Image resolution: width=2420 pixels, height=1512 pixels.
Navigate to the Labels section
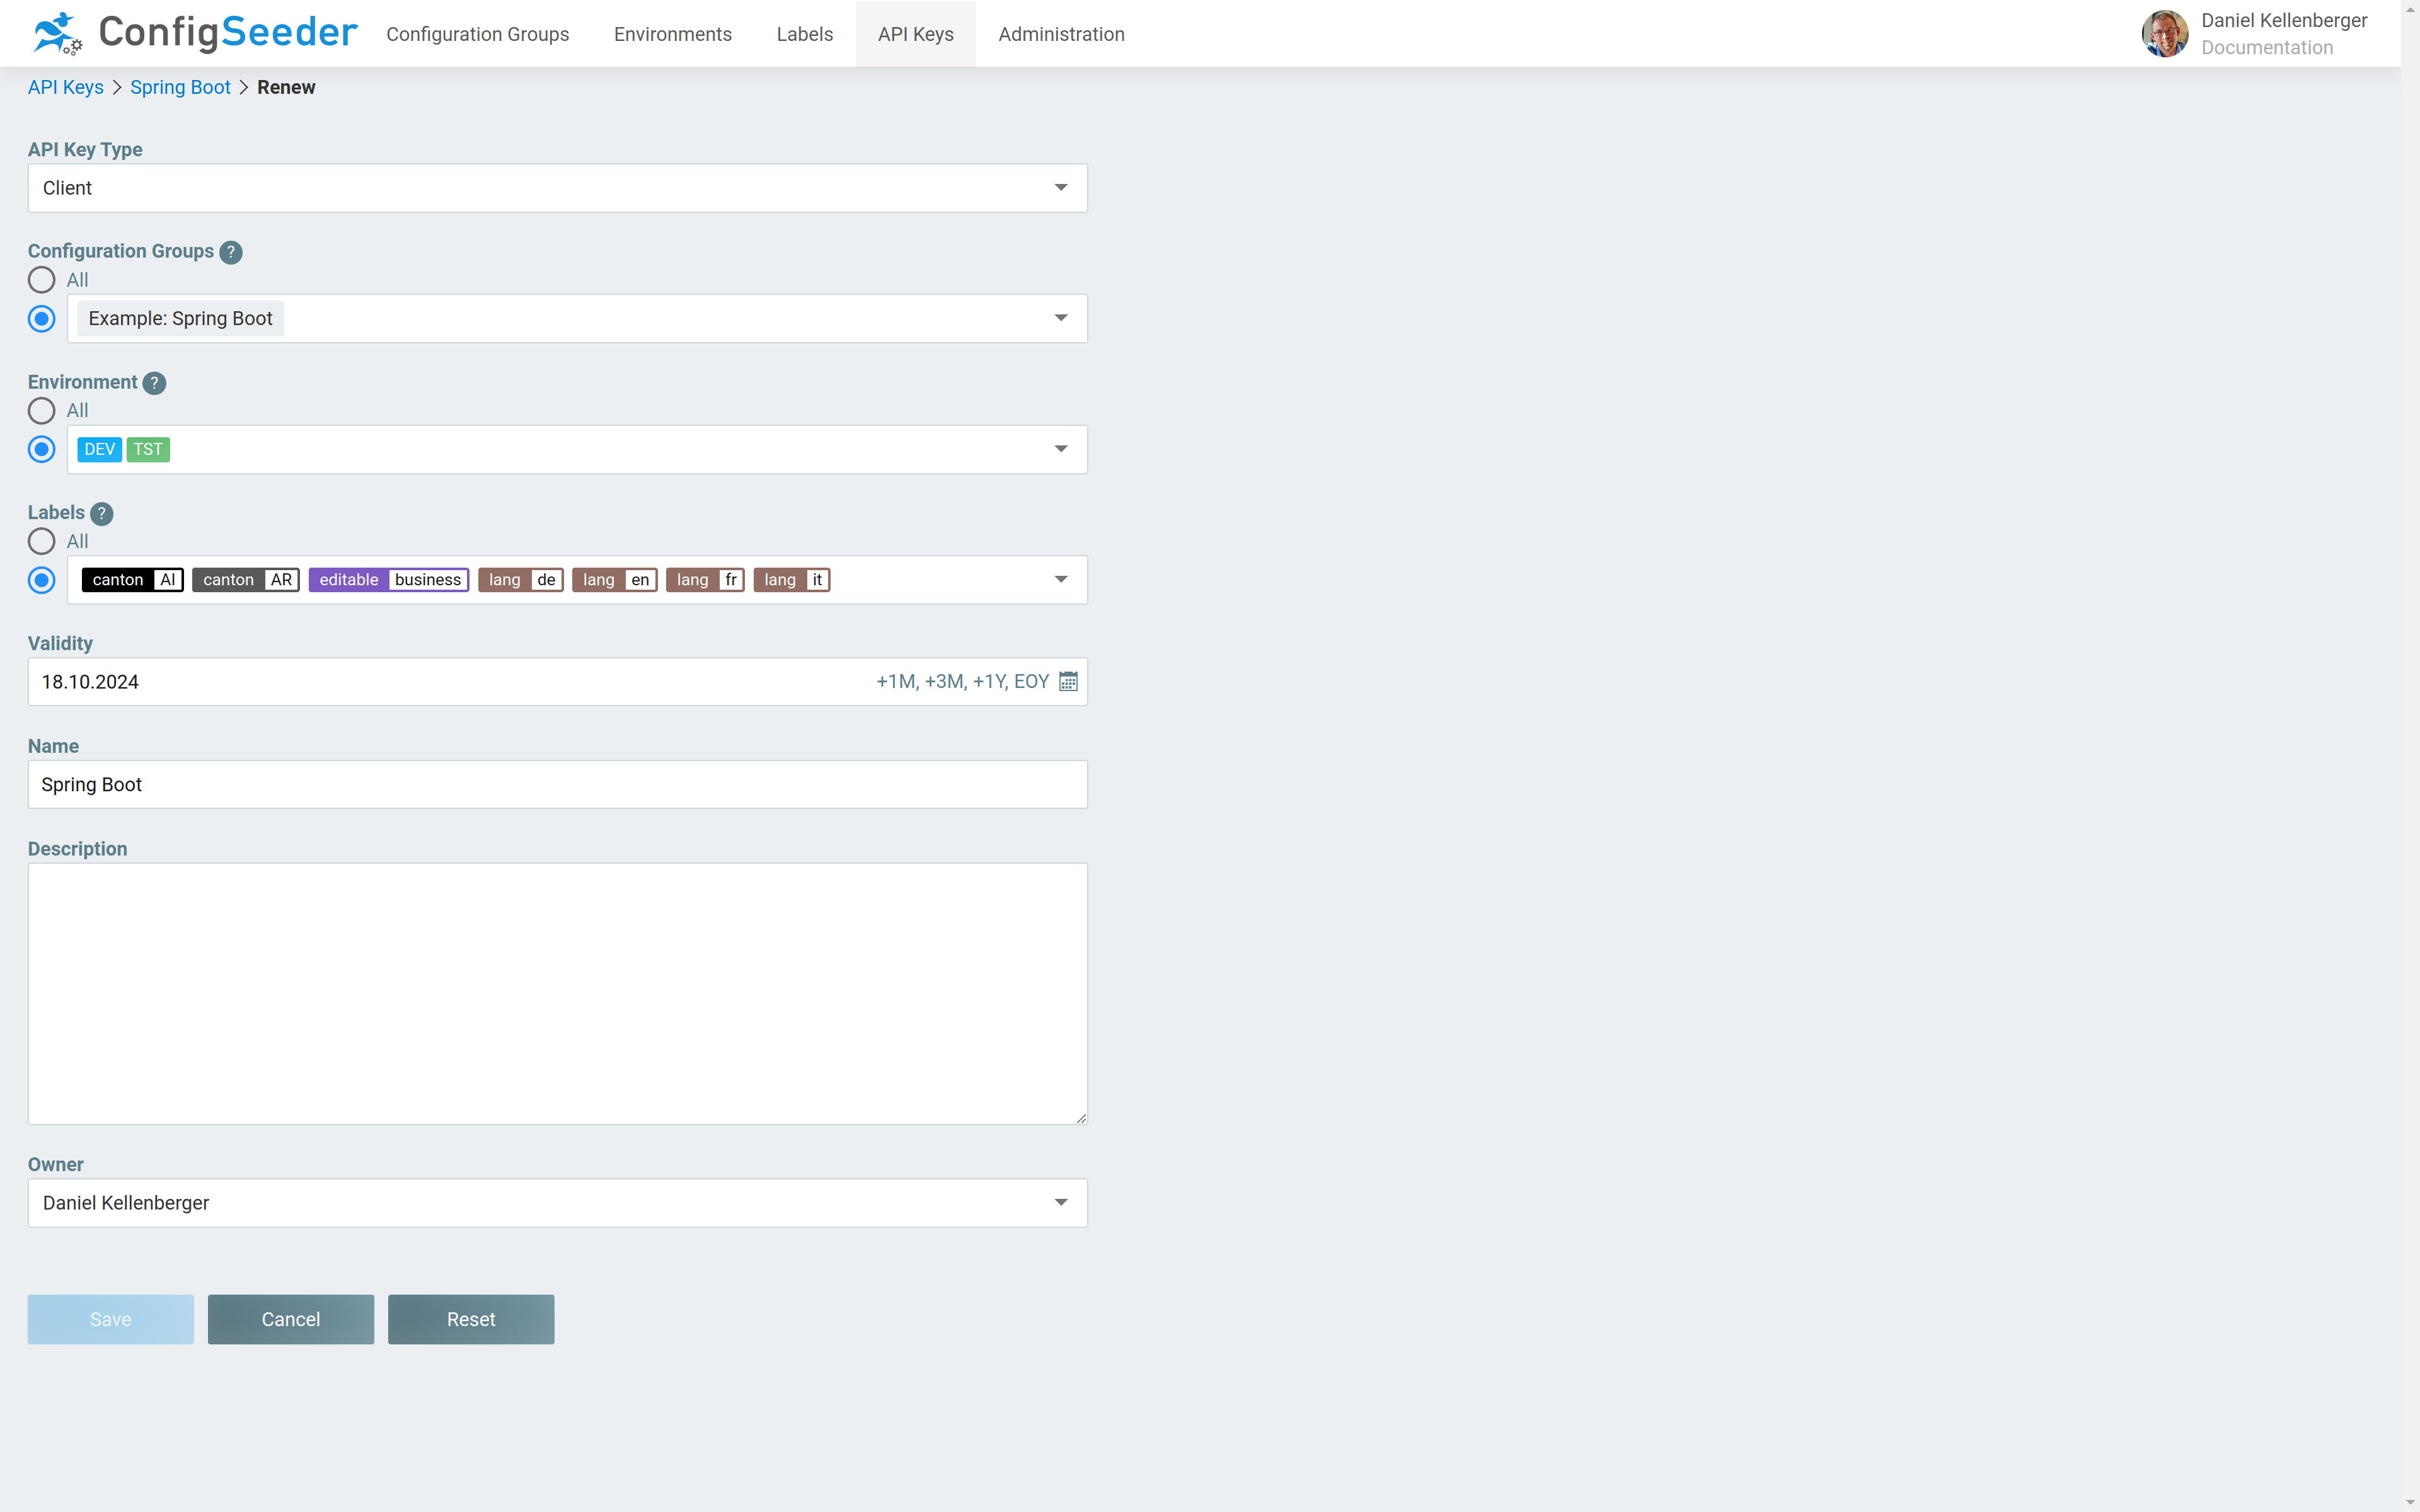(804, 33)
